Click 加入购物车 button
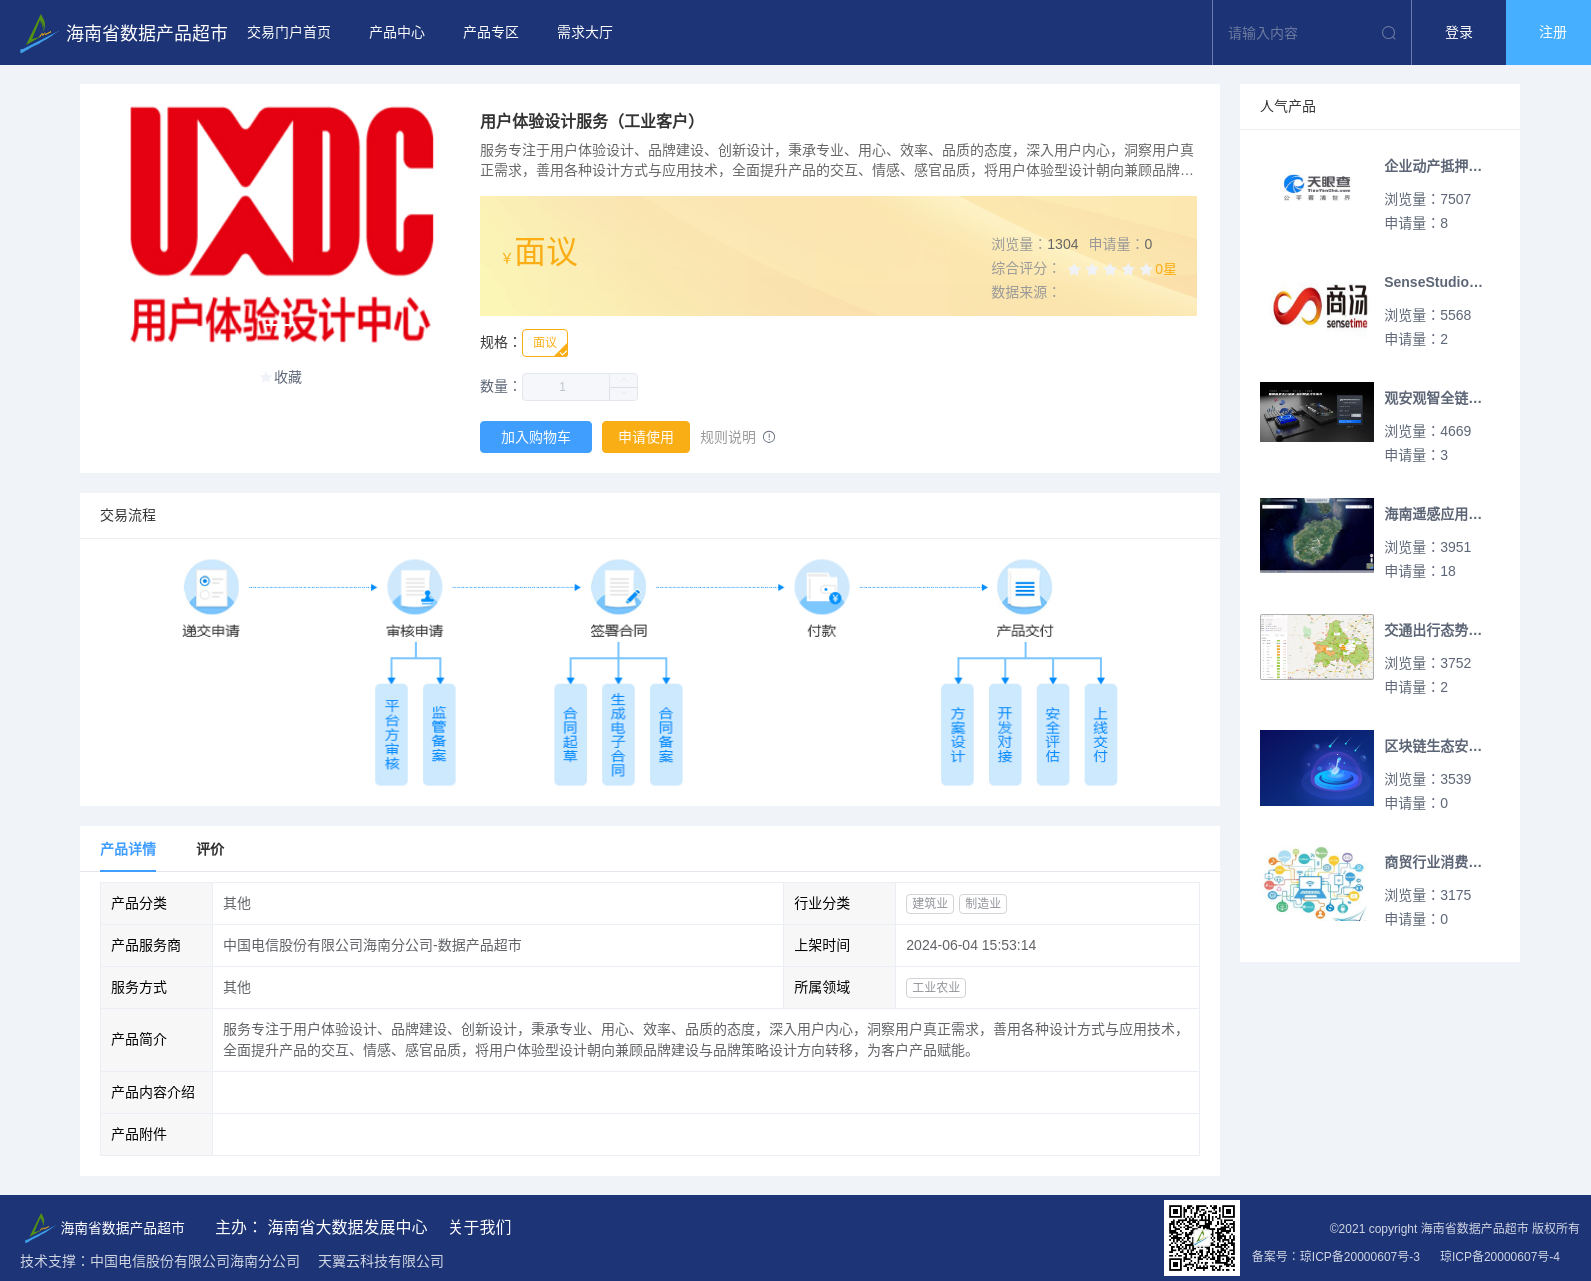Image resolution: width=1591 pixels, height=1281 pixels. coord(536,437)
